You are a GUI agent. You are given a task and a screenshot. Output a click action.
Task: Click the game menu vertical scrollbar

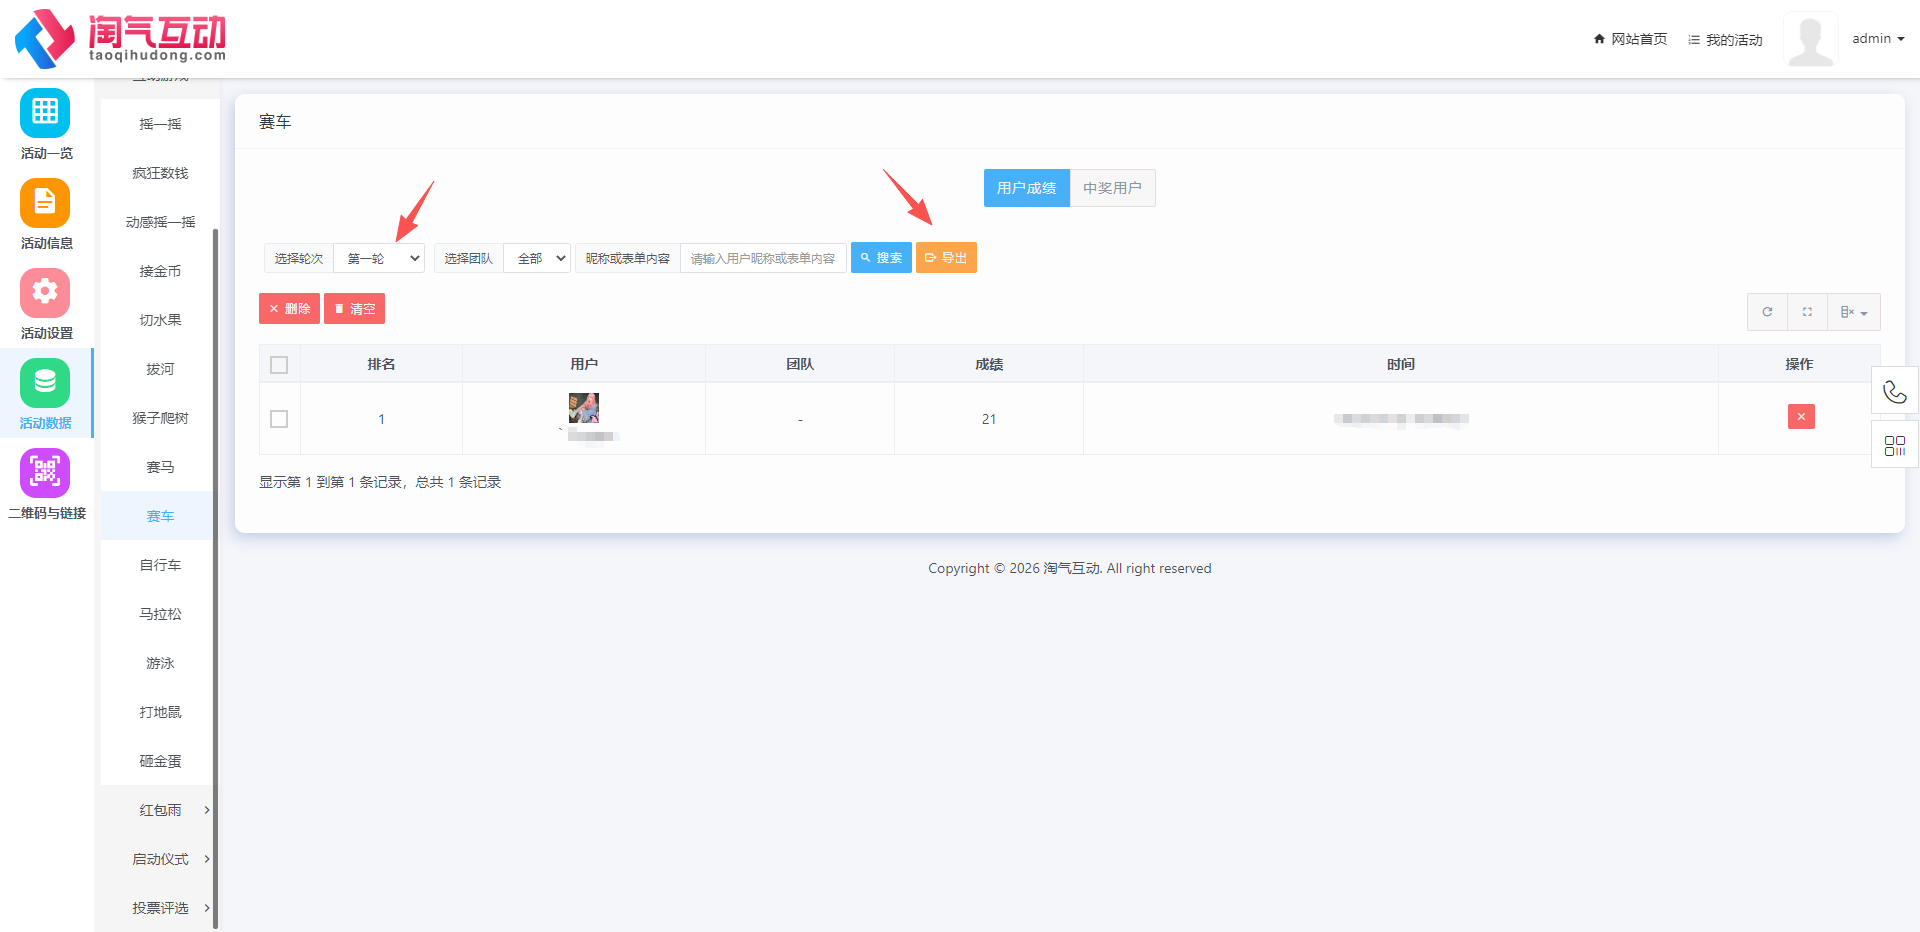click(x=215, y=578)
